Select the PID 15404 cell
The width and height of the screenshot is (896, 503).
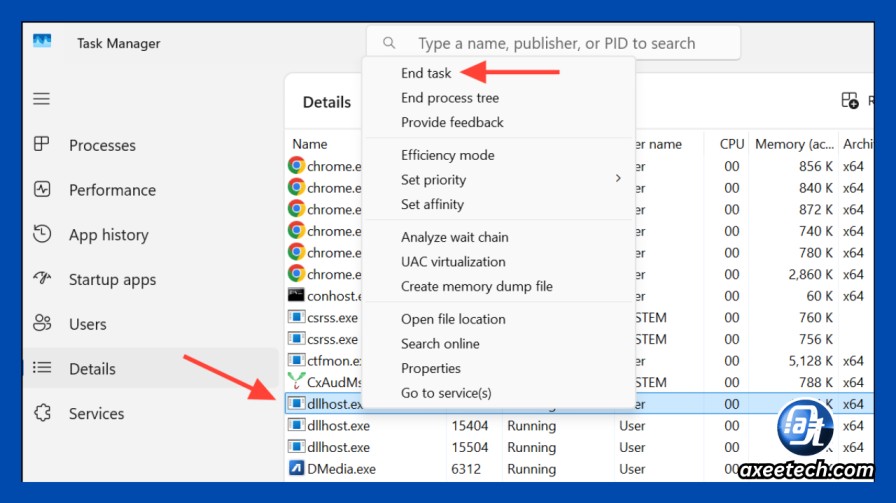coord(469,425)
